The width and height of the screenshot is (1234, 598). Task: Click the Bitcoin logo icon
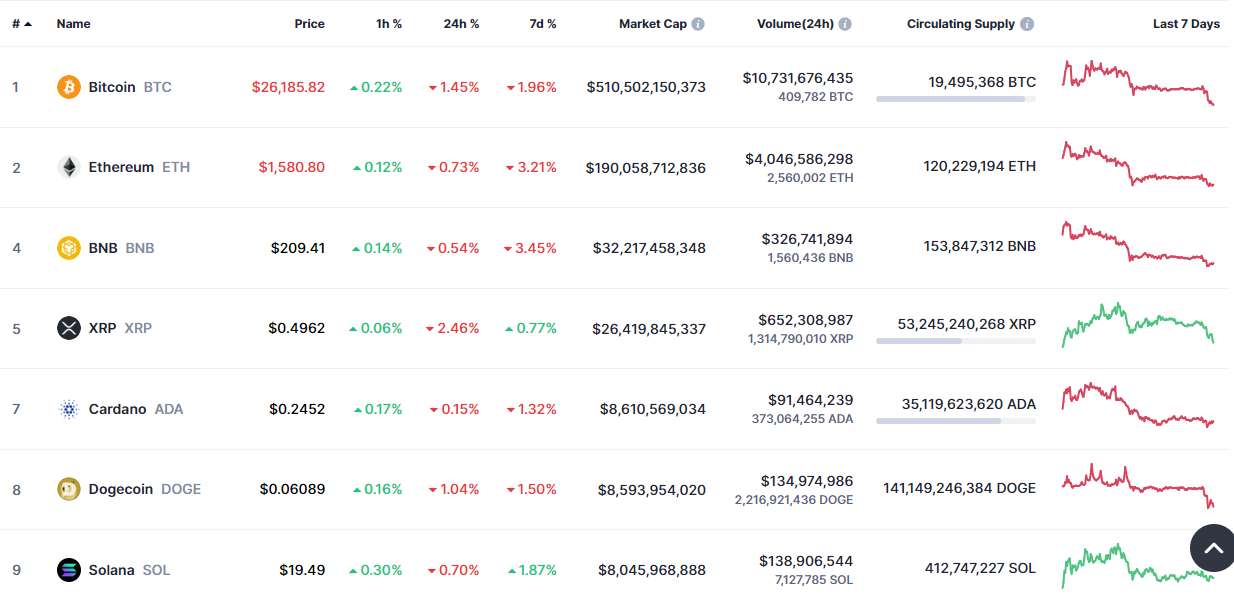point(69,87)
